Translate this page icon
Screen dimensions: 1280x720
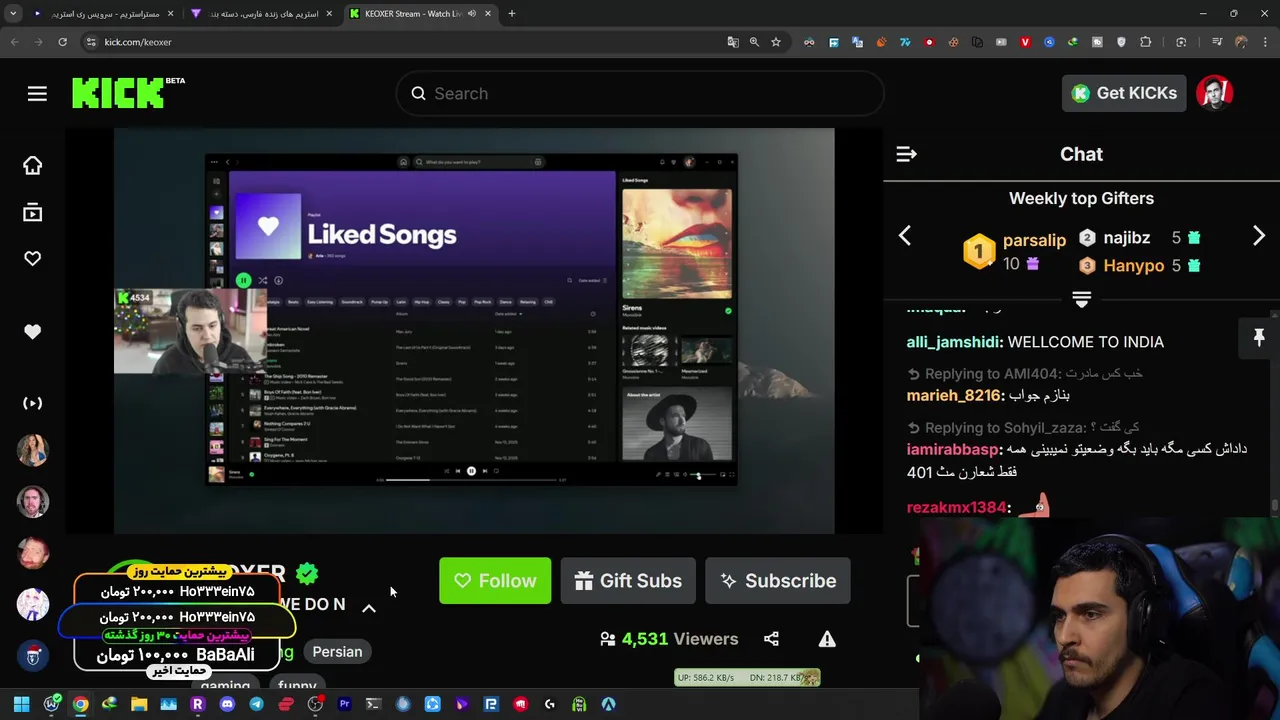click(733, 42)
